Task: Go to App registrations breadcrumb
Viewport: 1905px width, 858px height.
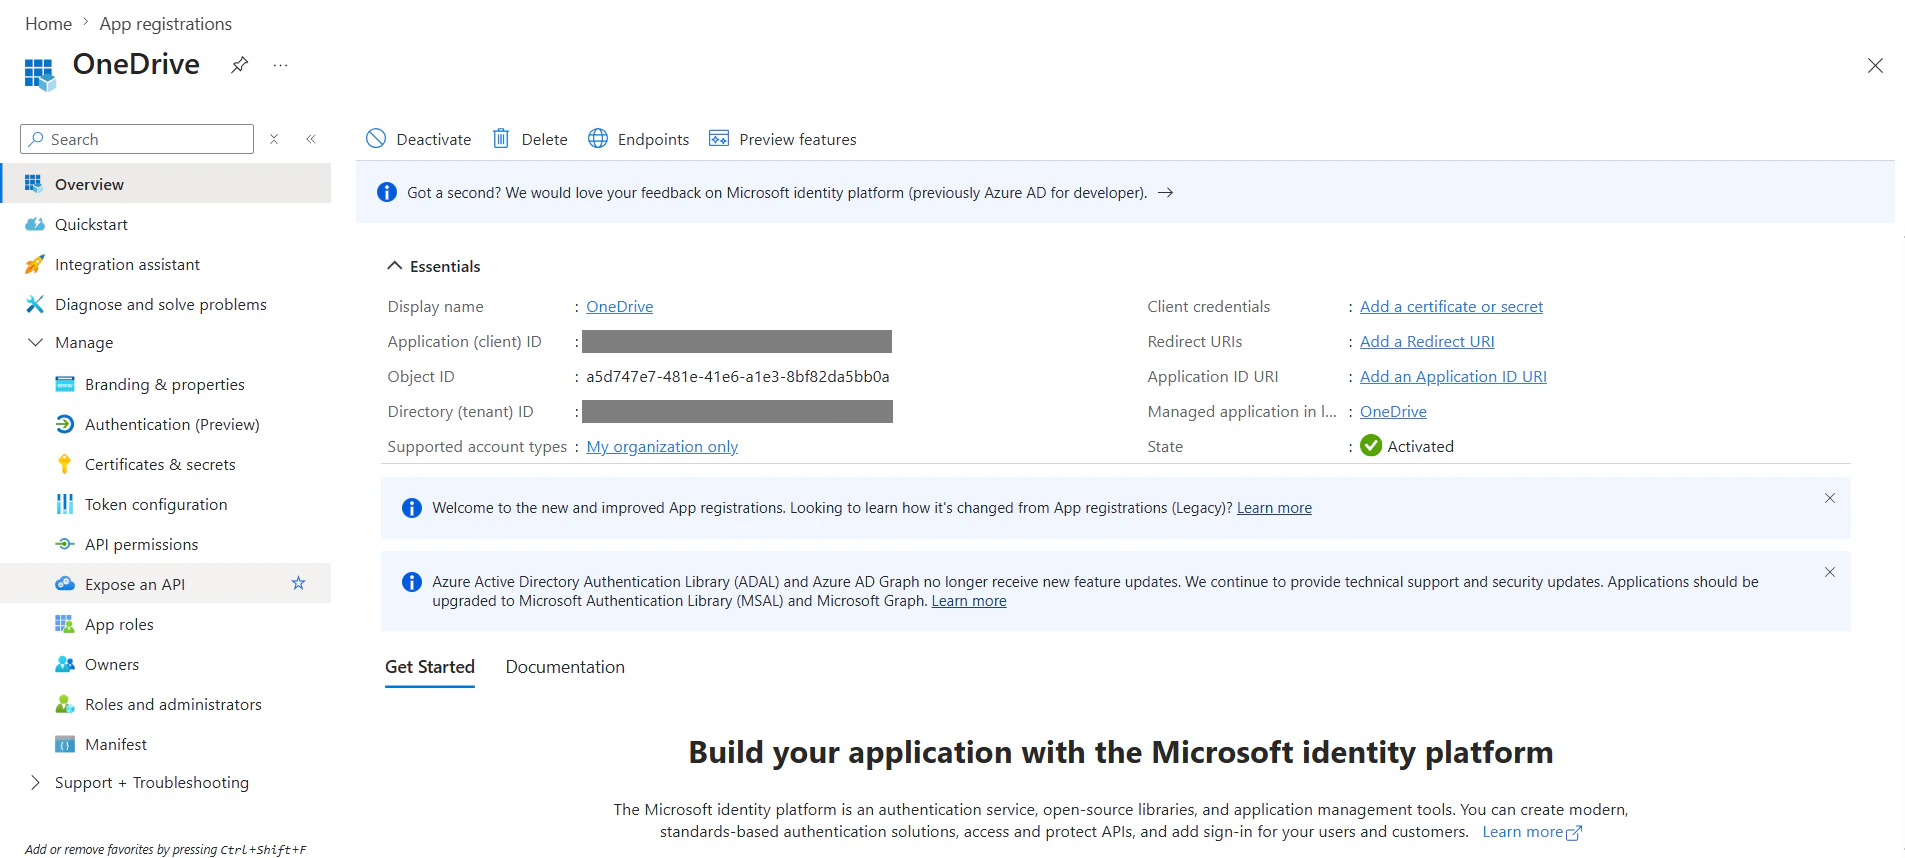Action: [165, 24]
